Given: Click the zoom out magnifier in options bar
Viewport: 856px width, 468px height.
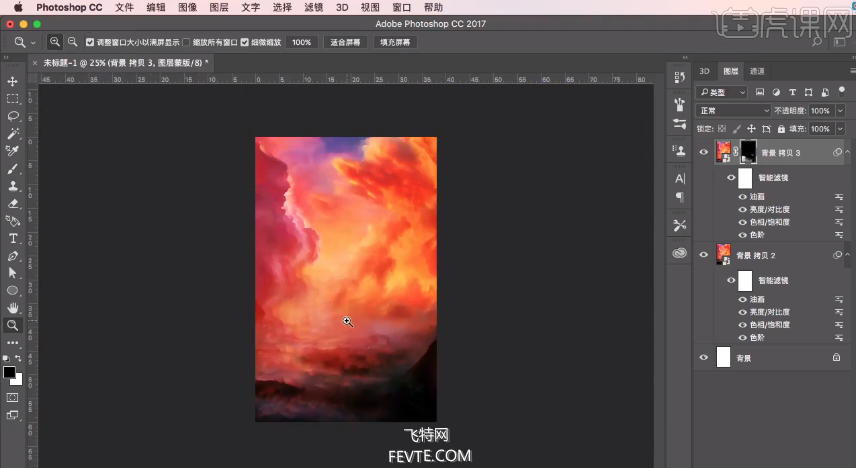Looking at the screenshot, I should tap(72, 42).
